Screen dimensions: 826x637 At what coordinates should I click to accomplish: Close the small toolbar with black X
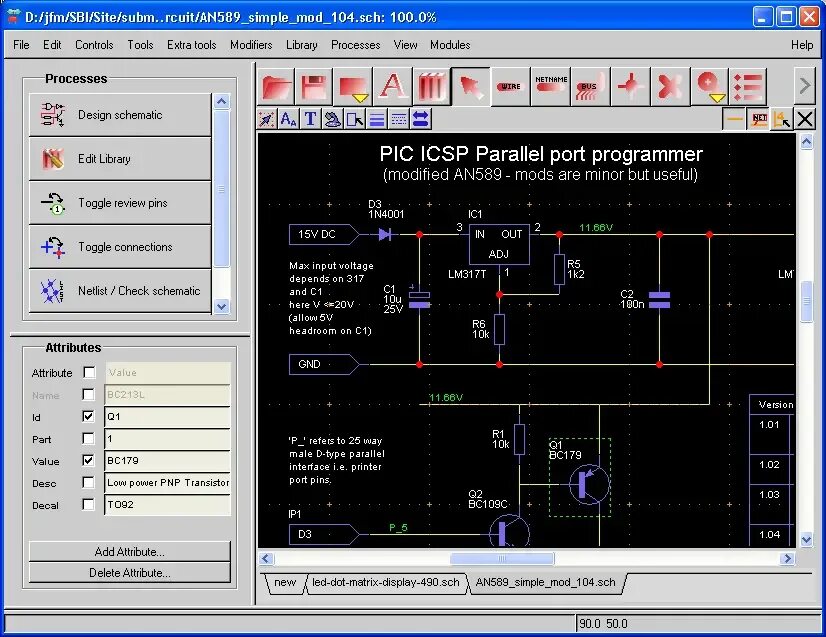(805, 119)
